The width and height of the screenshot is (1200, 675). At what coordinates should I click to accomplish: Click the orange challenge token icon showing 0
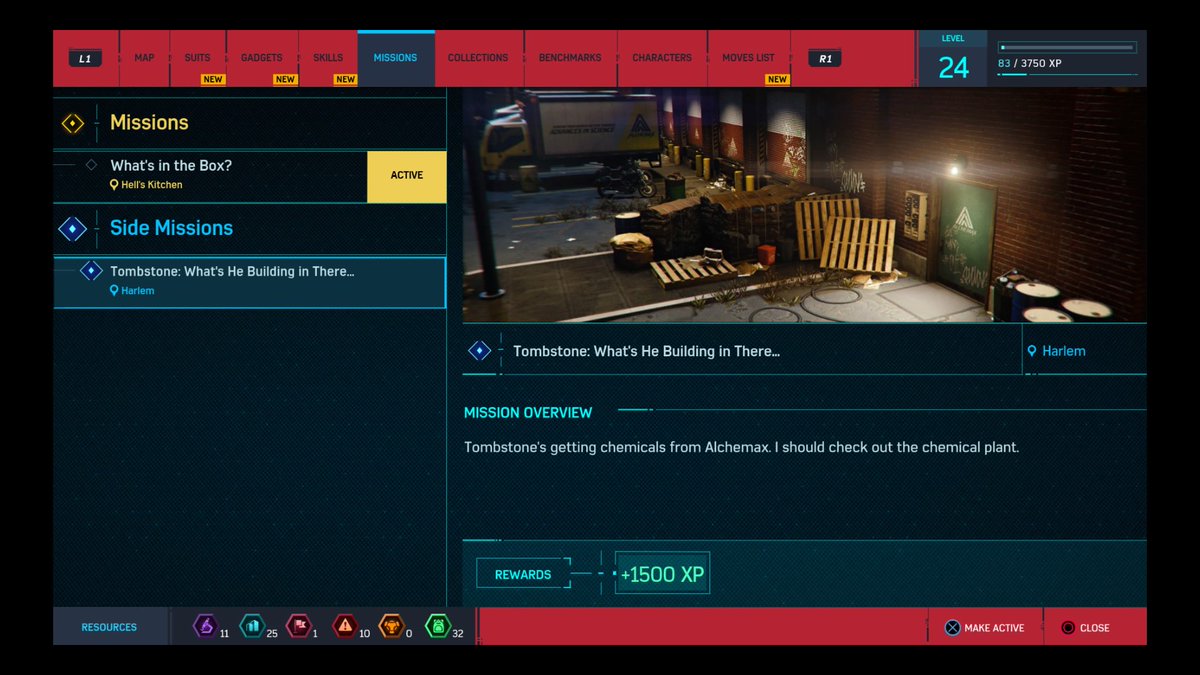[391, 626]
